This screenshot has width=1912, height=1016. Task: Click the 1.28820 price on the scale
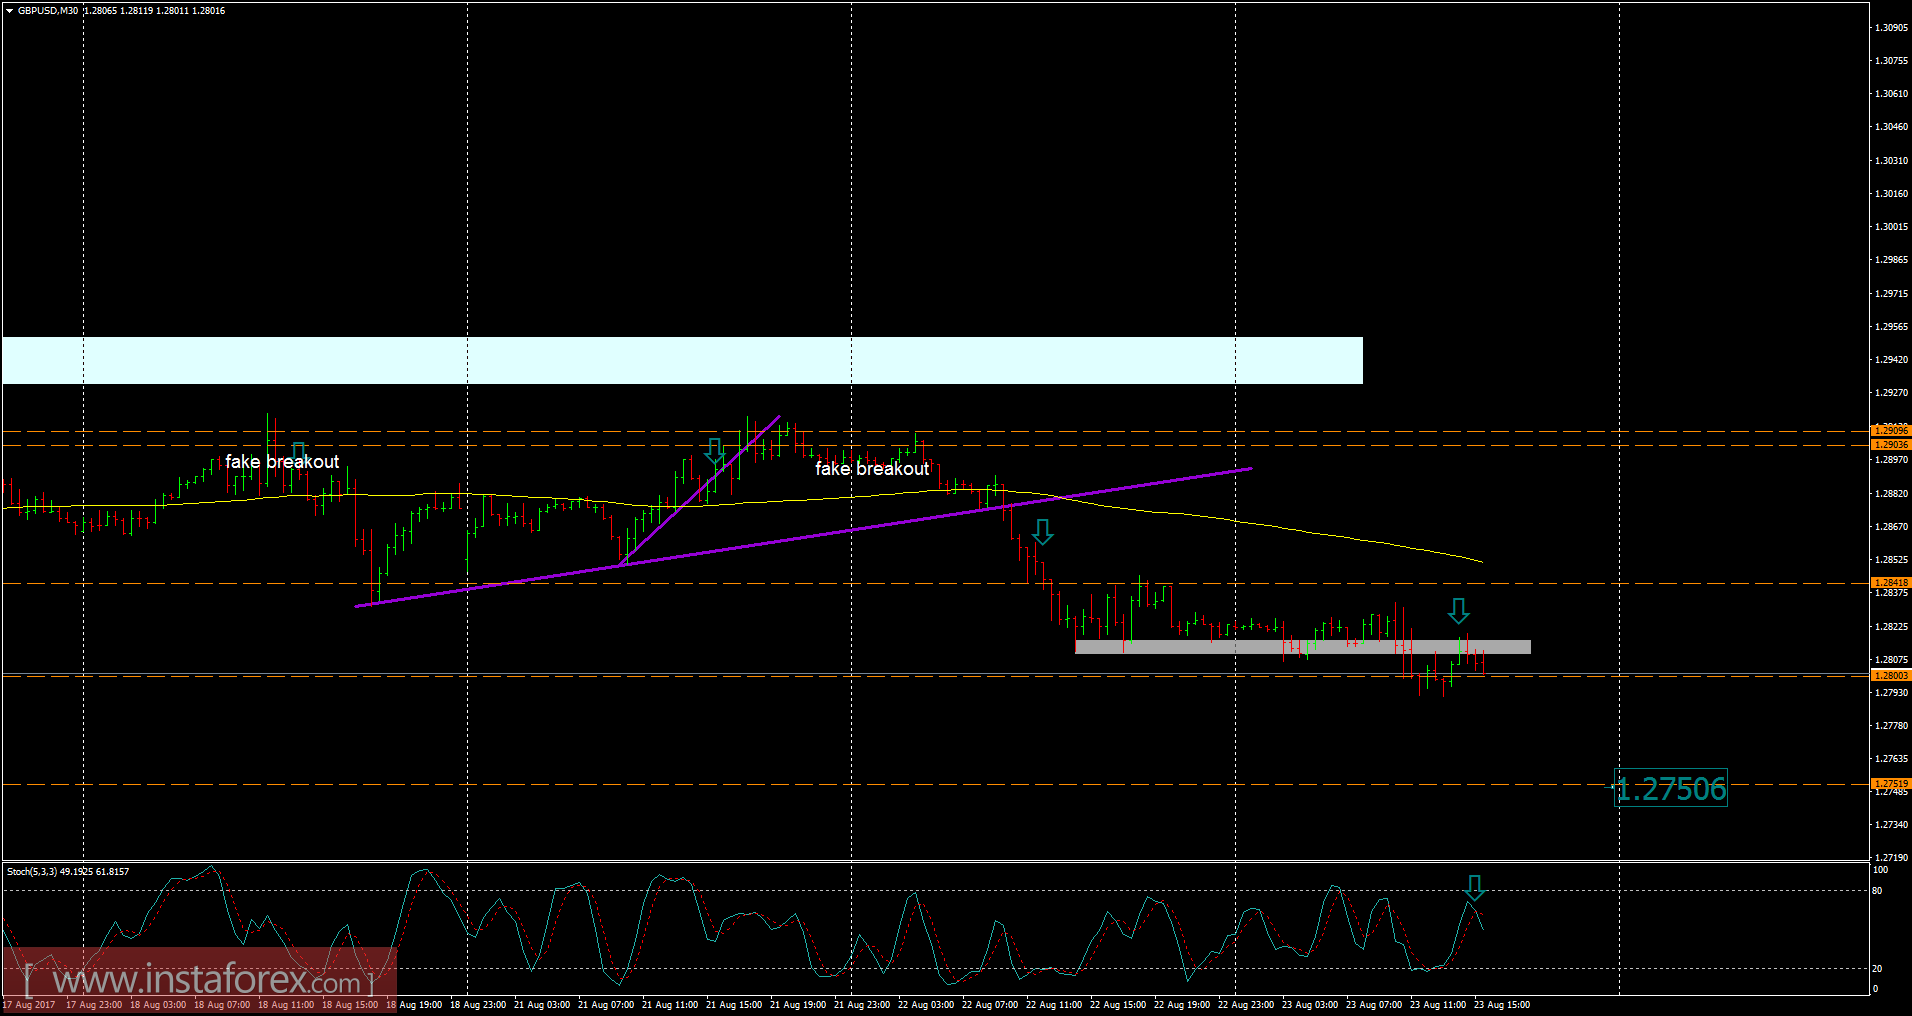point(1892,494)
